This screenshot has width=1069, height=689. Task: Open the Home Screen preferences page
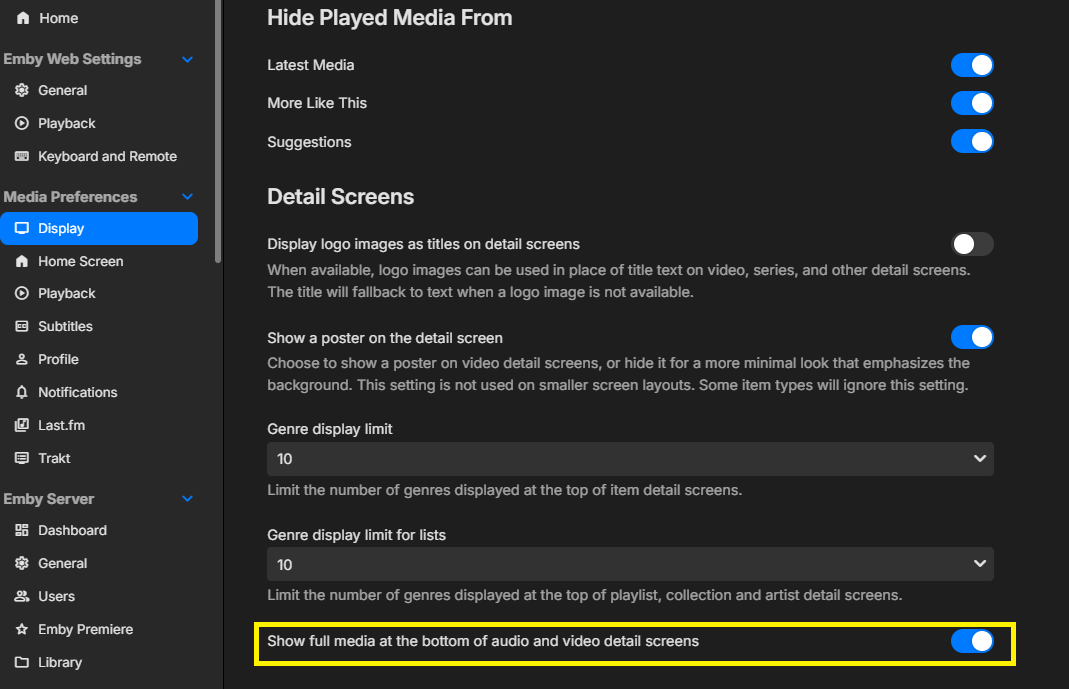(80, 261)
